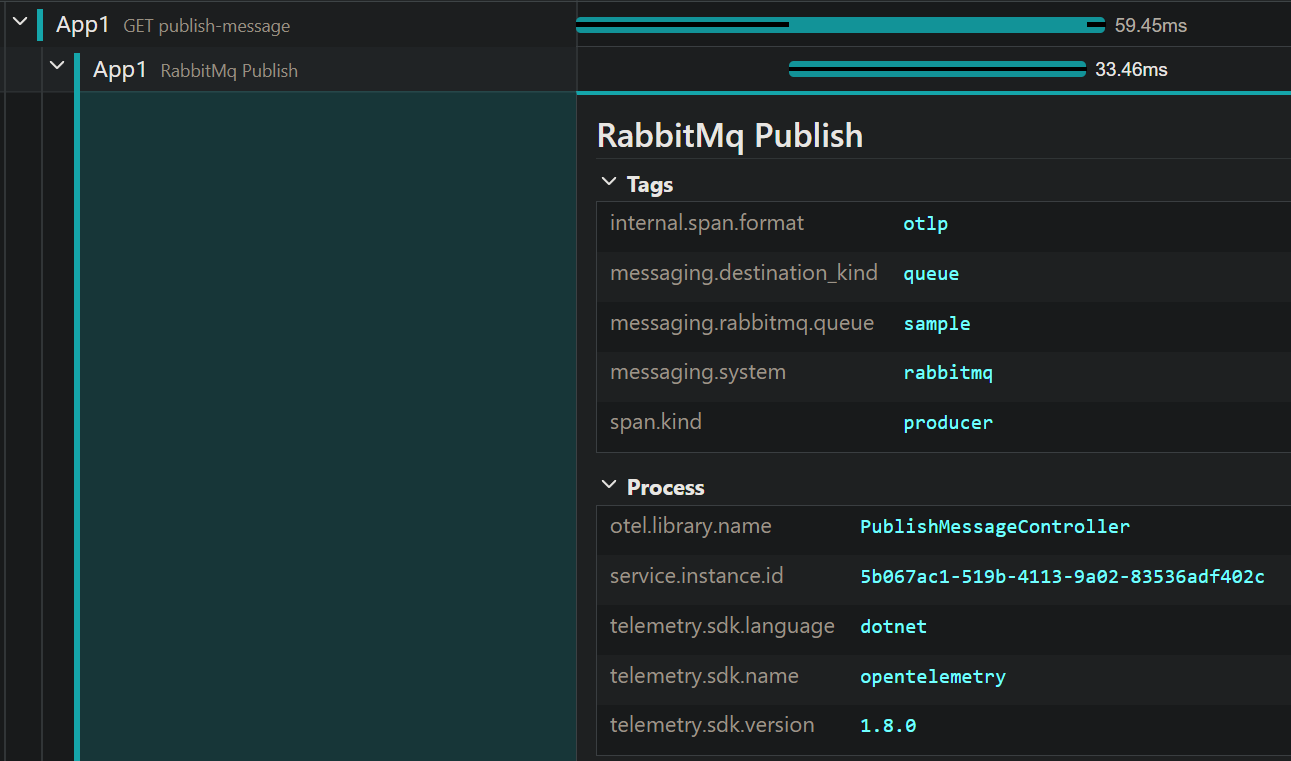Click the sample tag value
The width and height of the screenshot is (1291, 761).
pos(937,324)
